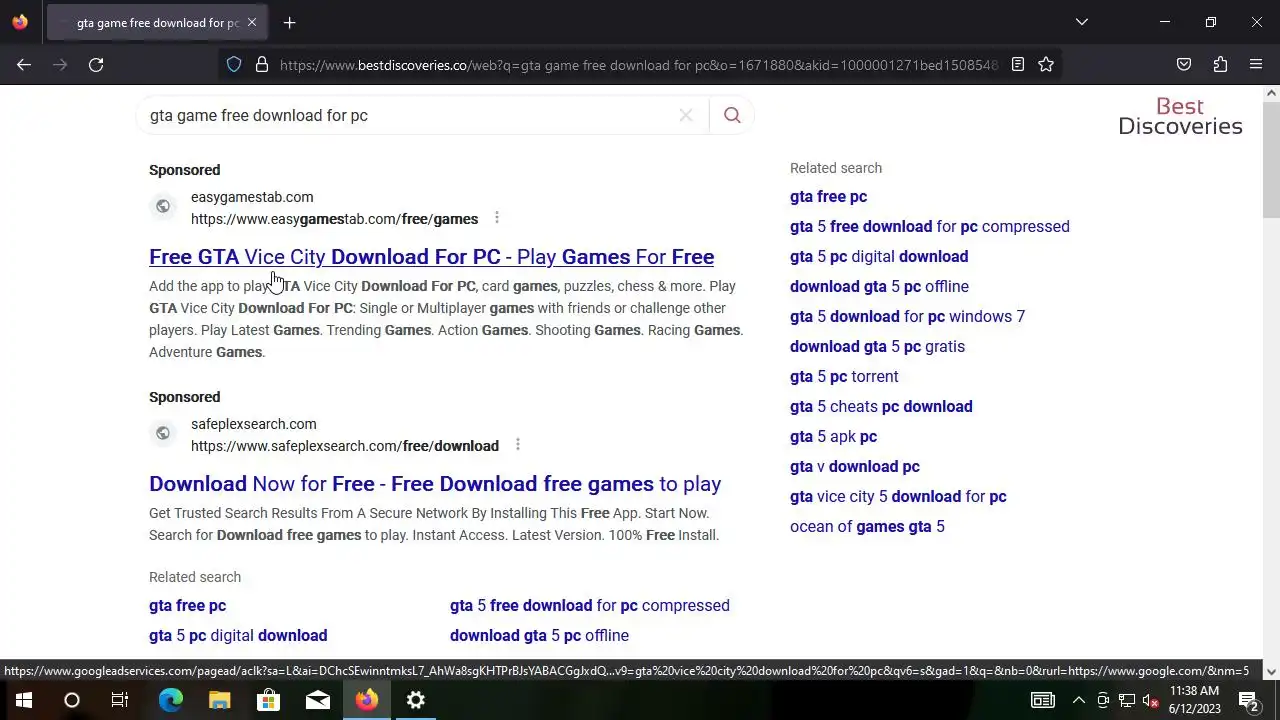The image size is (1280, 720).
Task: Open File Explorer from taskbar
Action: point(220,700)
